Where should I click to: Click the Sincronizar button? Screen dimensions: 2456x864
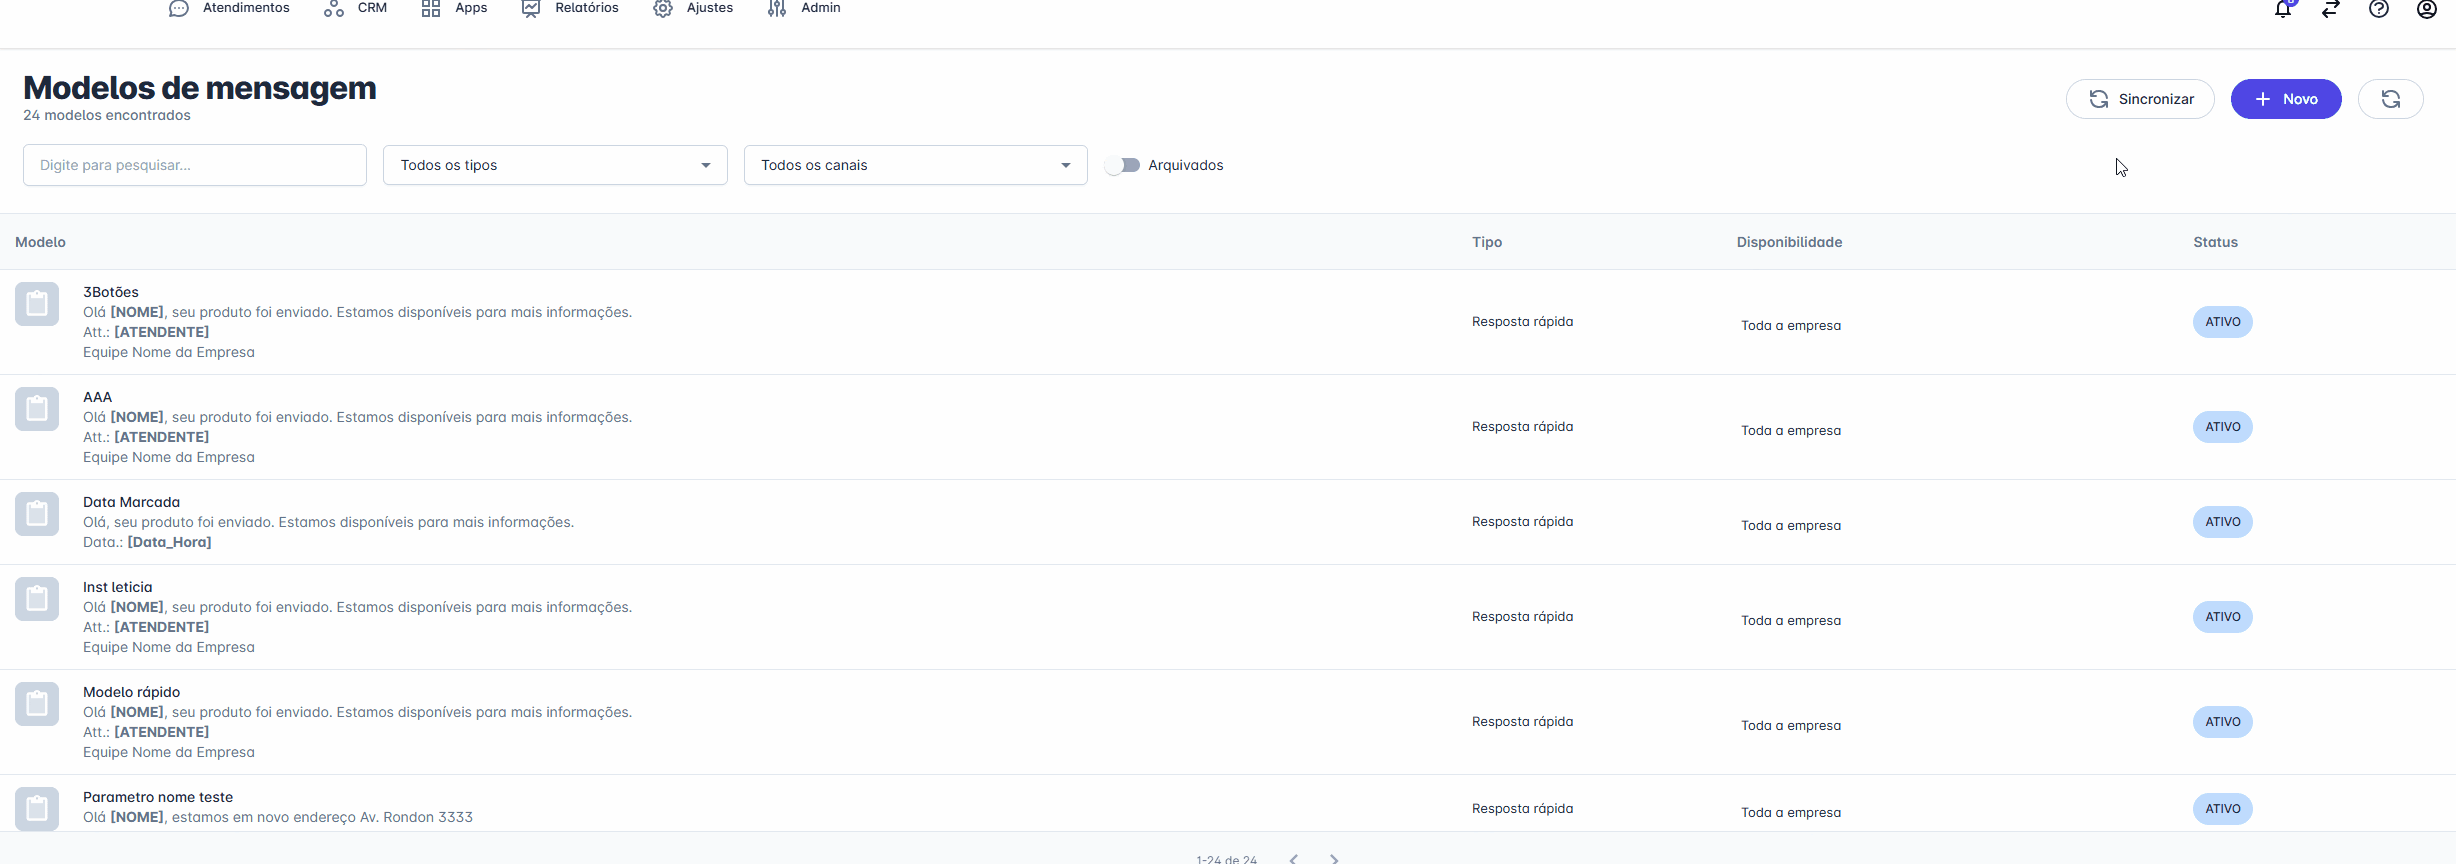(x=2140, y=99)
